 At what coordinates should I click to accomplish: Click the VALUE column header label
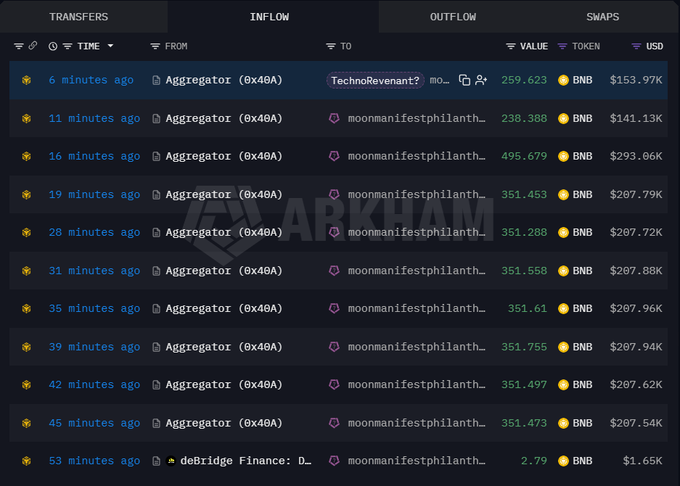pos(534,46)
